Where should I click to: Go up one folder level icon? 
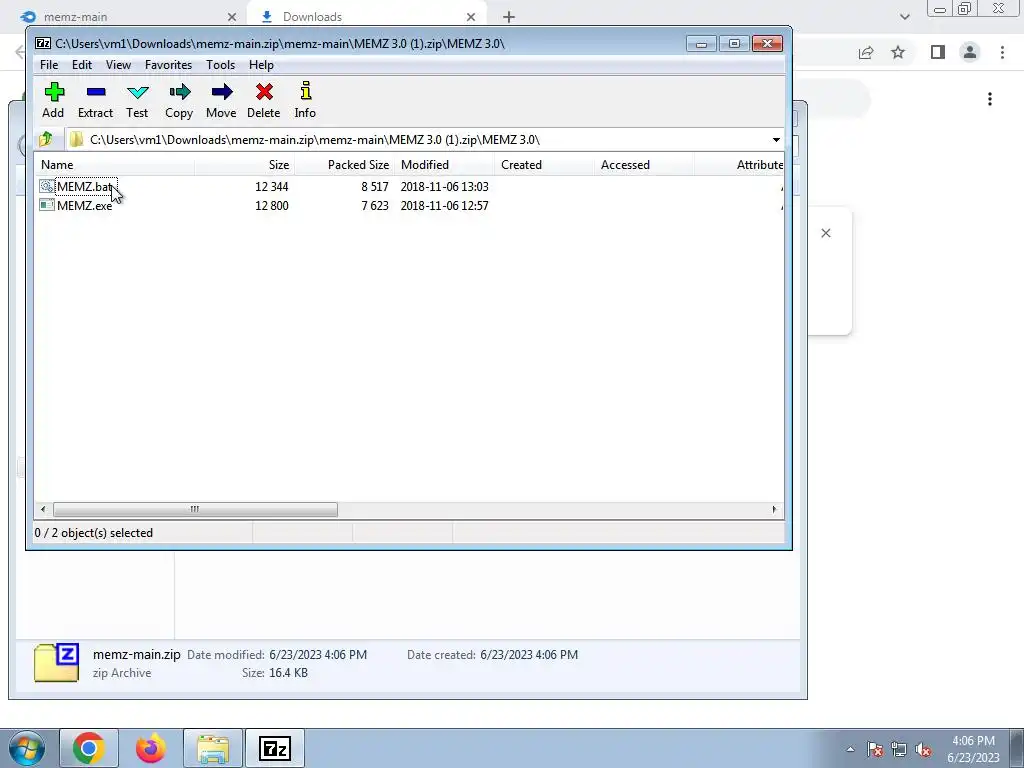pyautogui.click(x=46, y=139)
